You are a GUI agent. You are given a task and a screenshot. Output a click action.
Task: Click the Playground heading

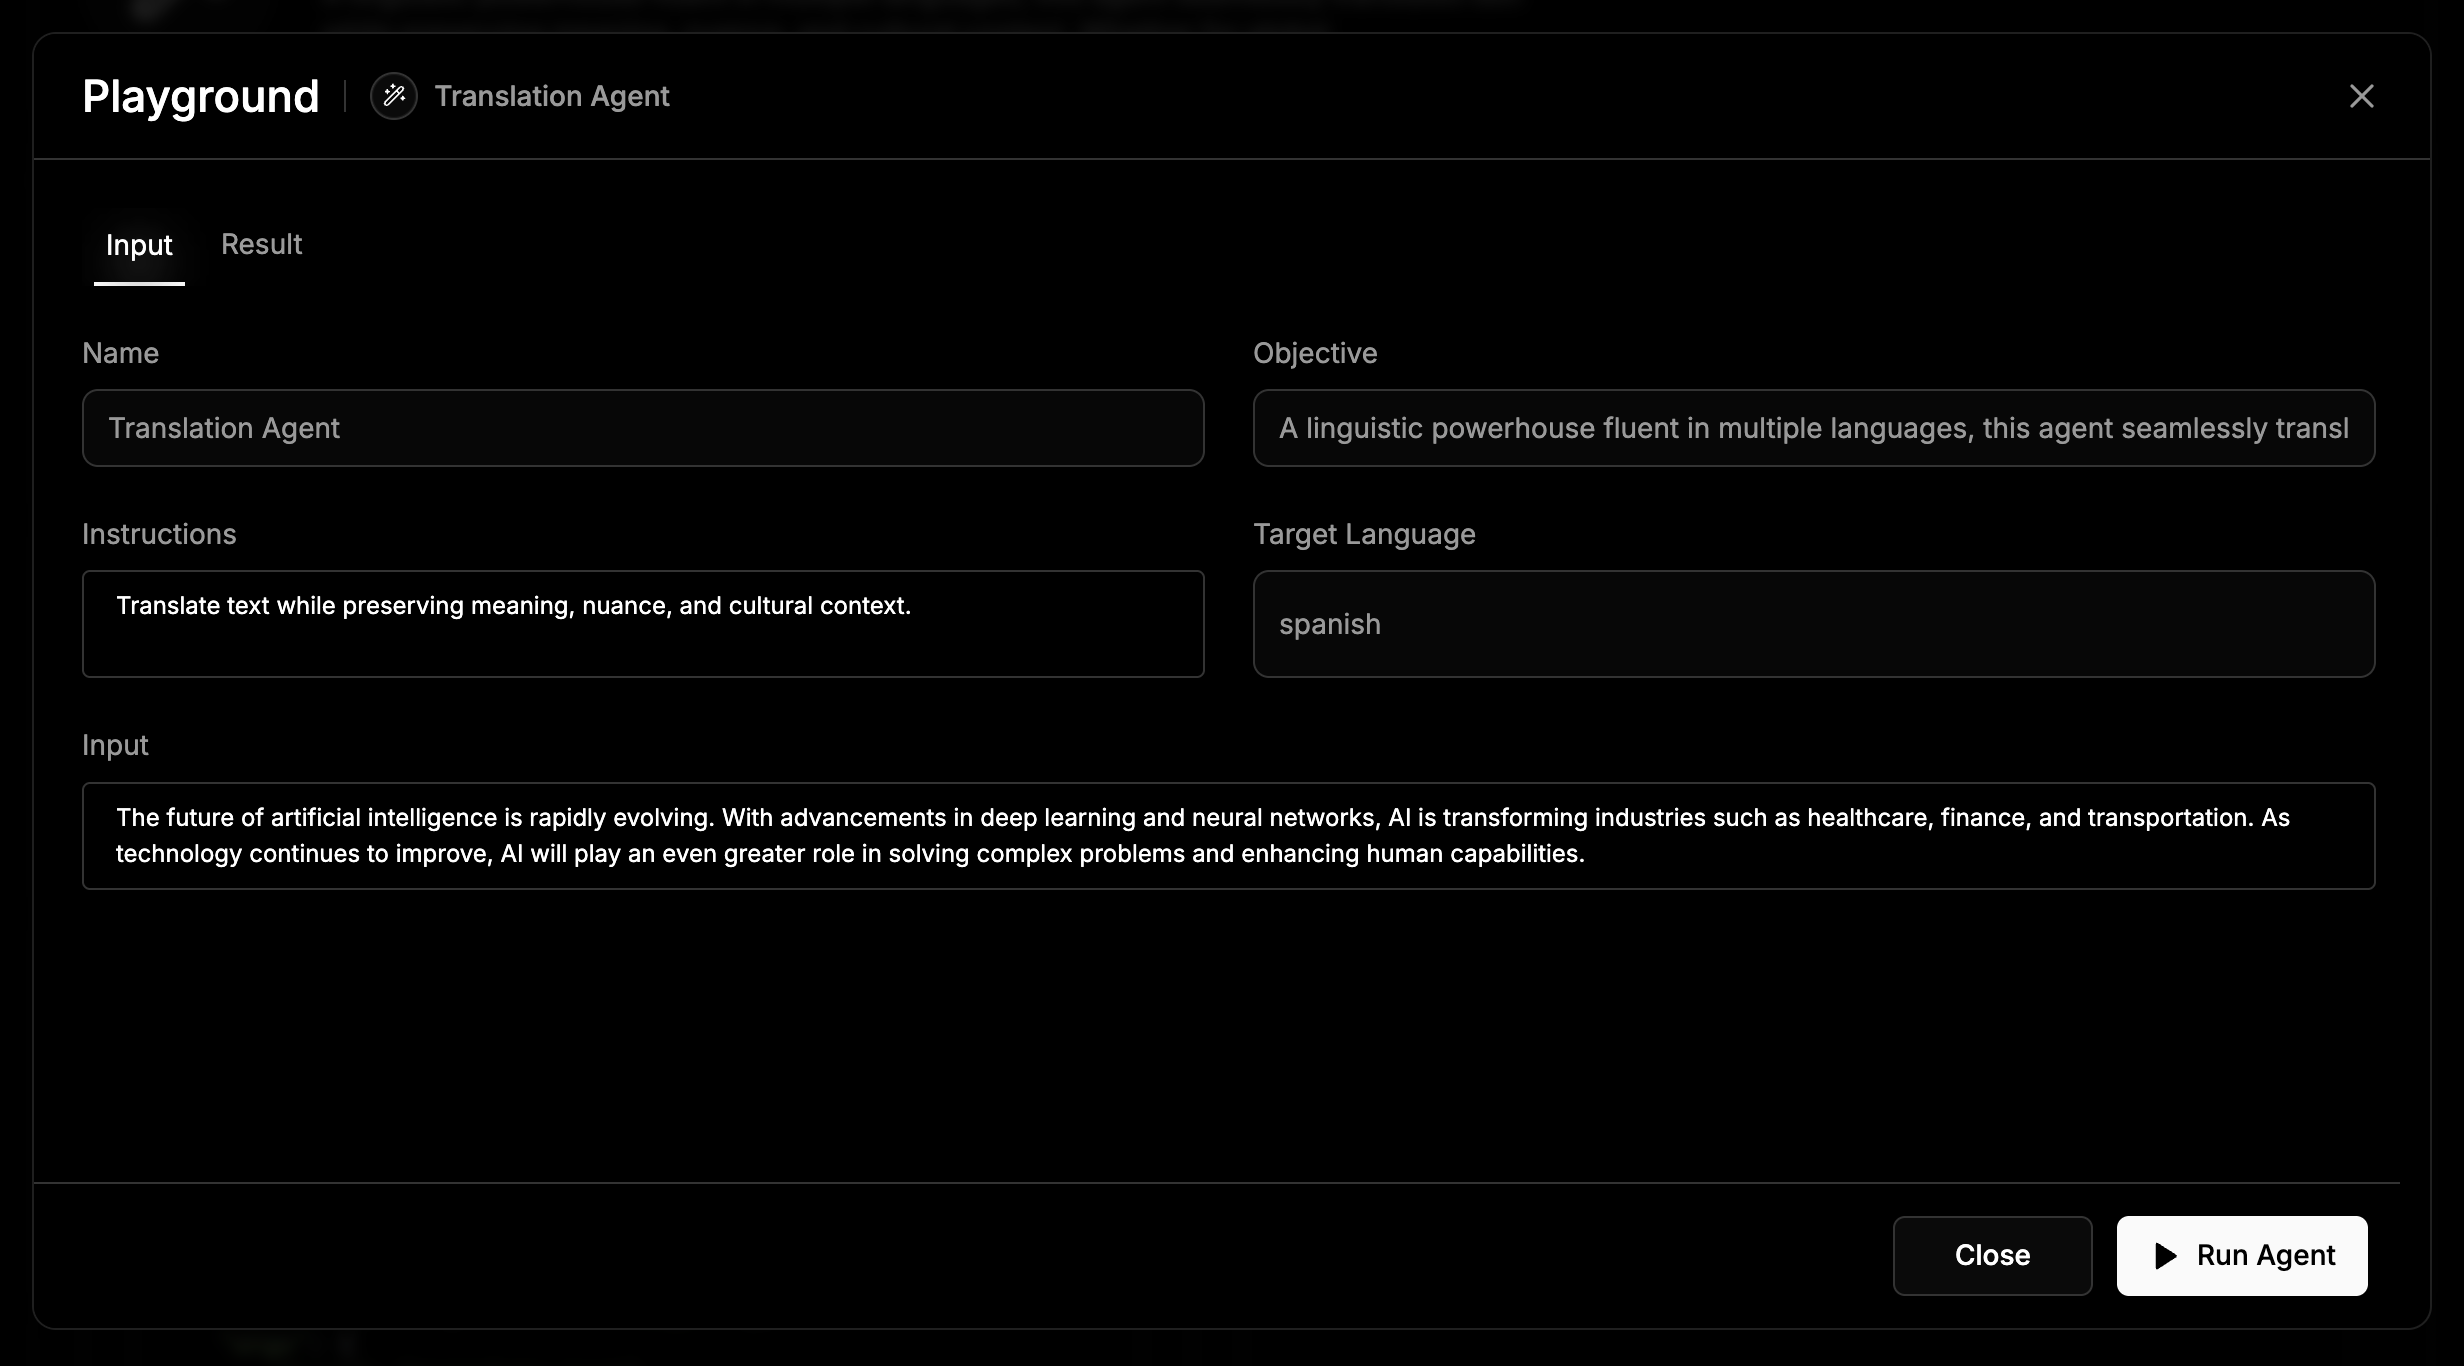(x=200, y=97)
